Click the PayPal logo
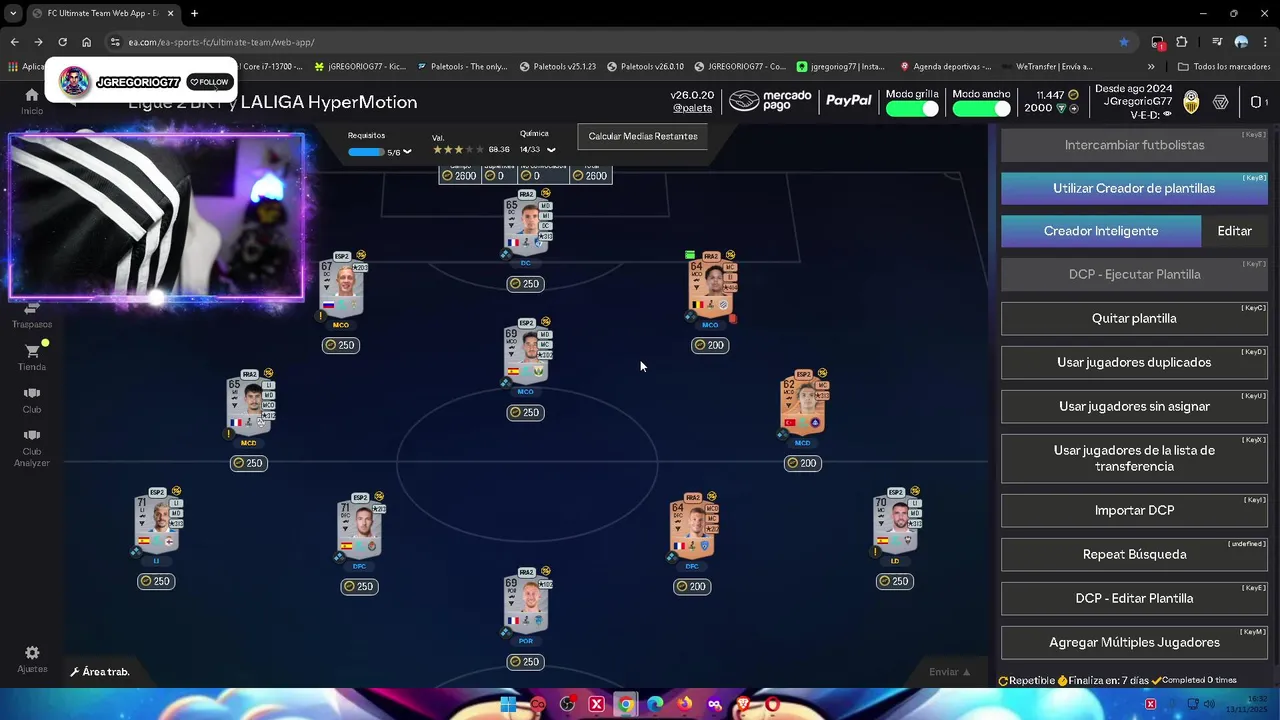Screen dimensions: 1280x720 tap(849, 101)
